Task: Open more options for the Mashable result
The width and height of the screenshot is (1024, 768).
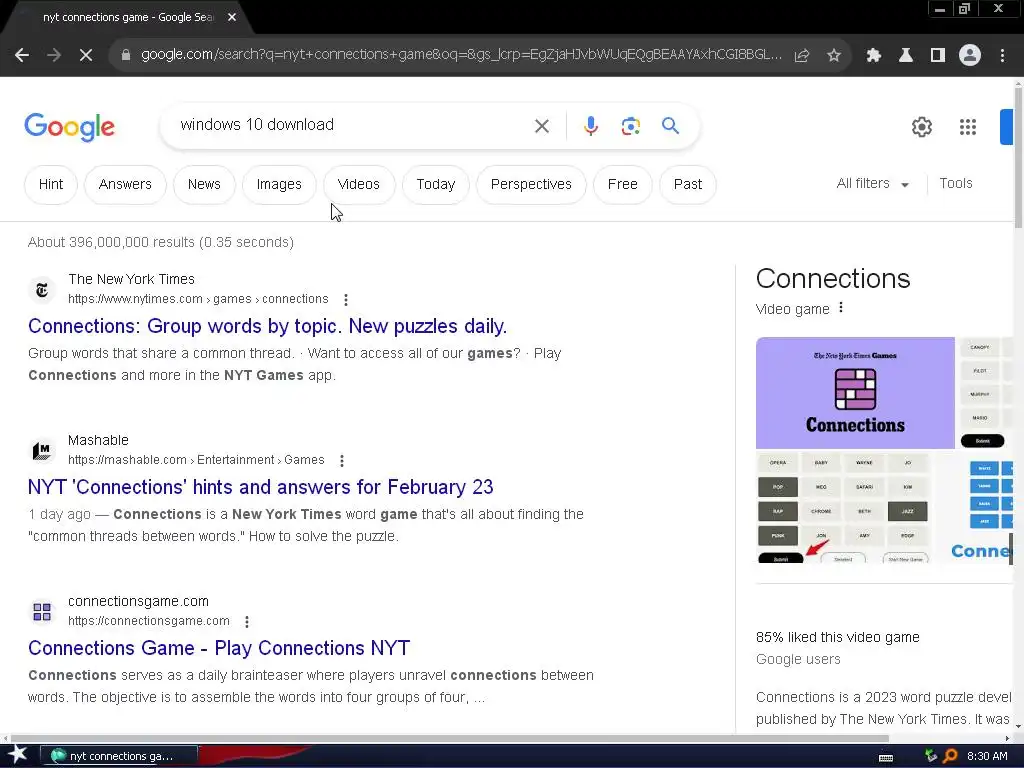Action: 342,461
